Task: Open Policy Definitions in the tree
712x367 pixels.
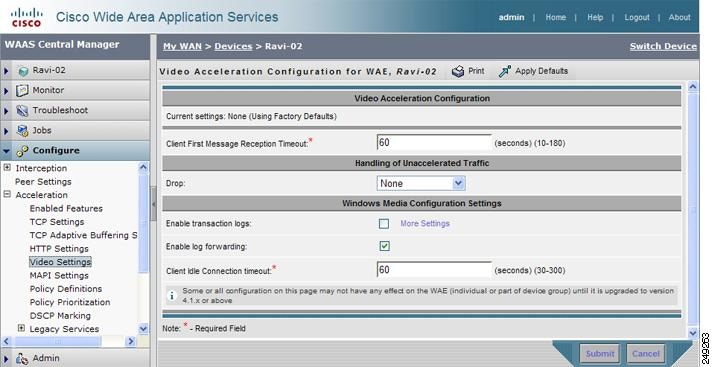Action: pyautogui.click(x=65, y=289)
